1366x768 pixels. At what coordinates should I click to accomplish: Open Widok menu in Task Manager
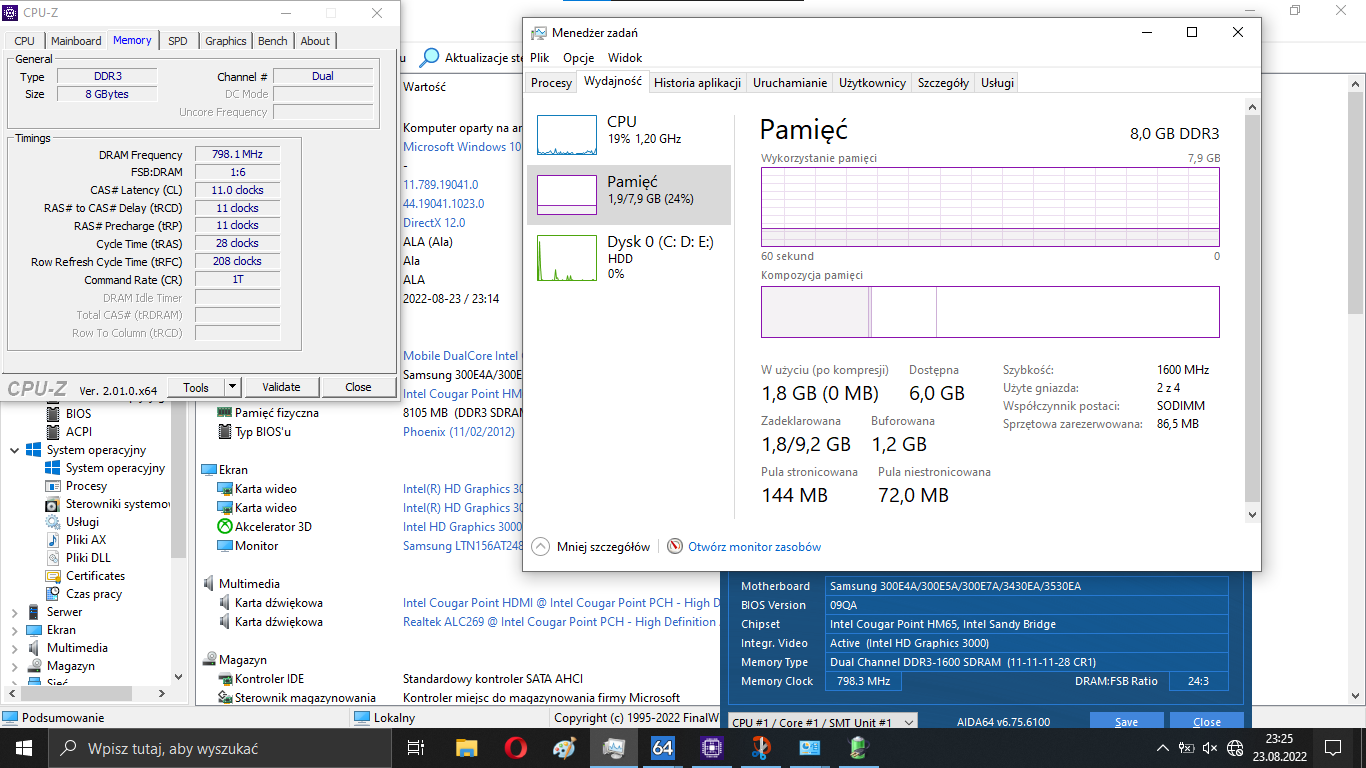tap(625, 58)
